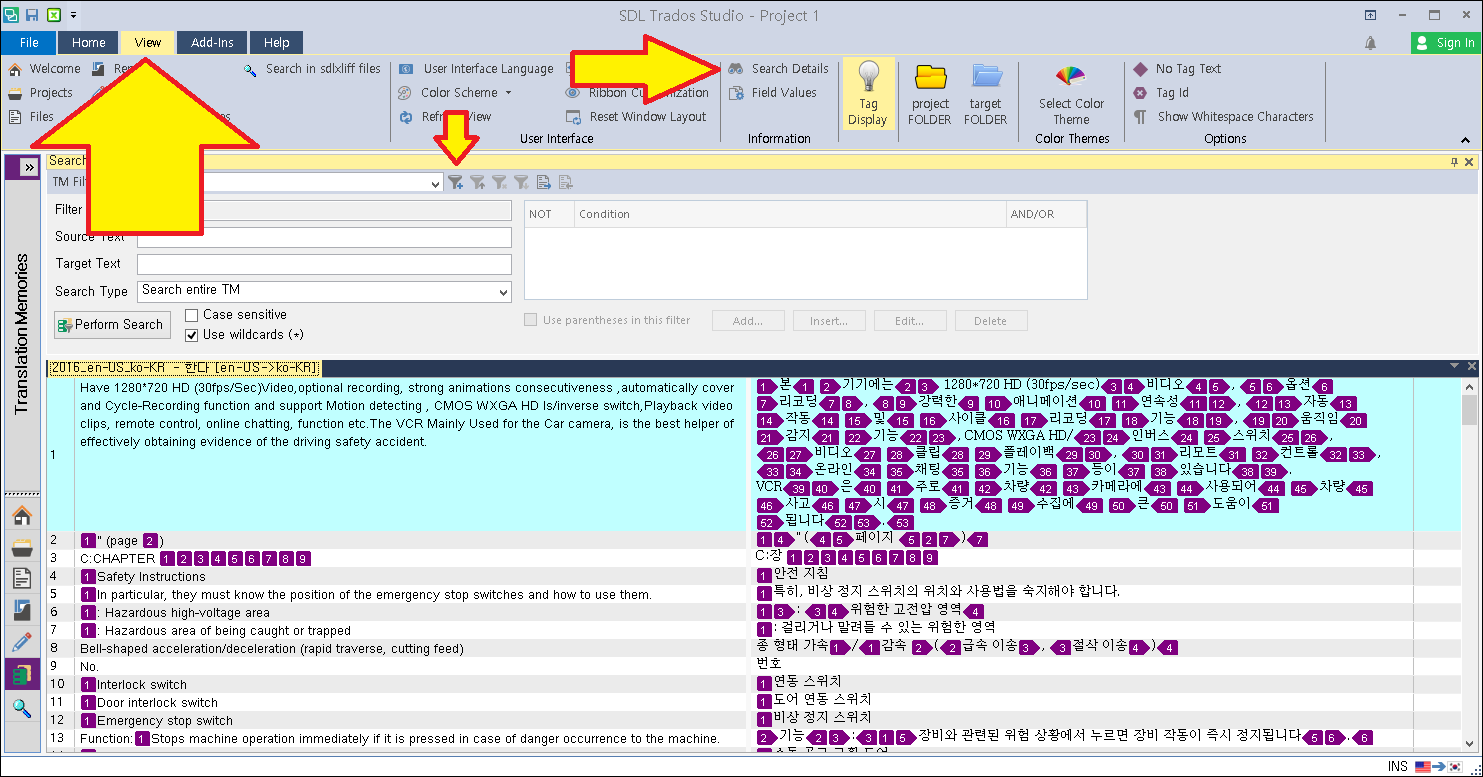Image resolution: width=1483 pixels, height=777 pixels.
Task: Open the Add-Ins tab
Action: [x=211, y=42]
